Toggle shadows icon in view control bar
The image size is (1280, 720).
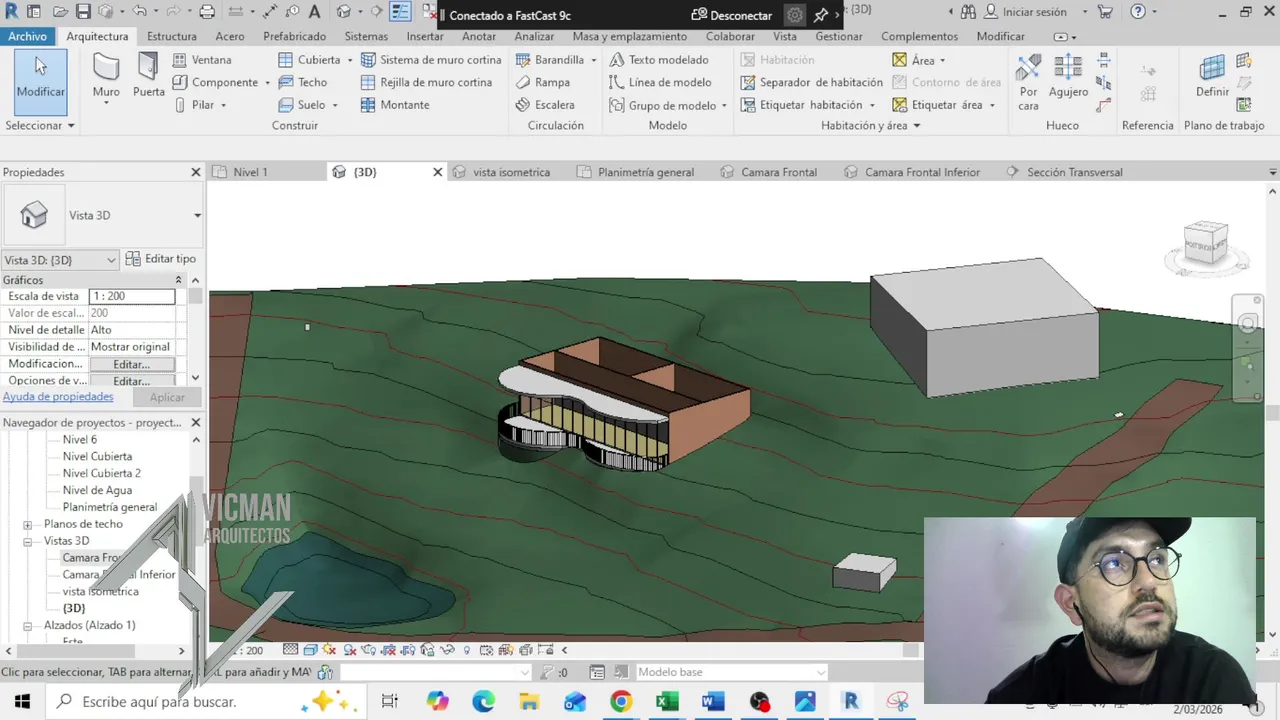(x=348, y=650)
